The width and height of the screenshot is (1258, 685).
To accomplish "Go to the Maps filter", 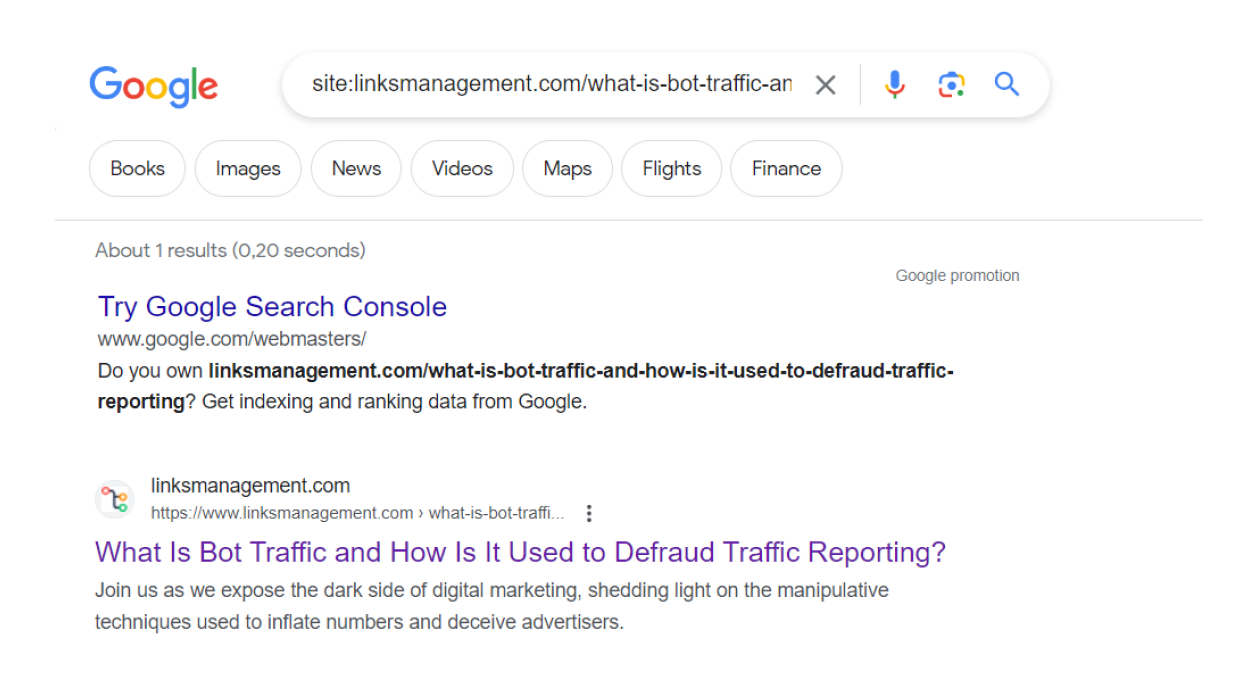I will 567,169.
